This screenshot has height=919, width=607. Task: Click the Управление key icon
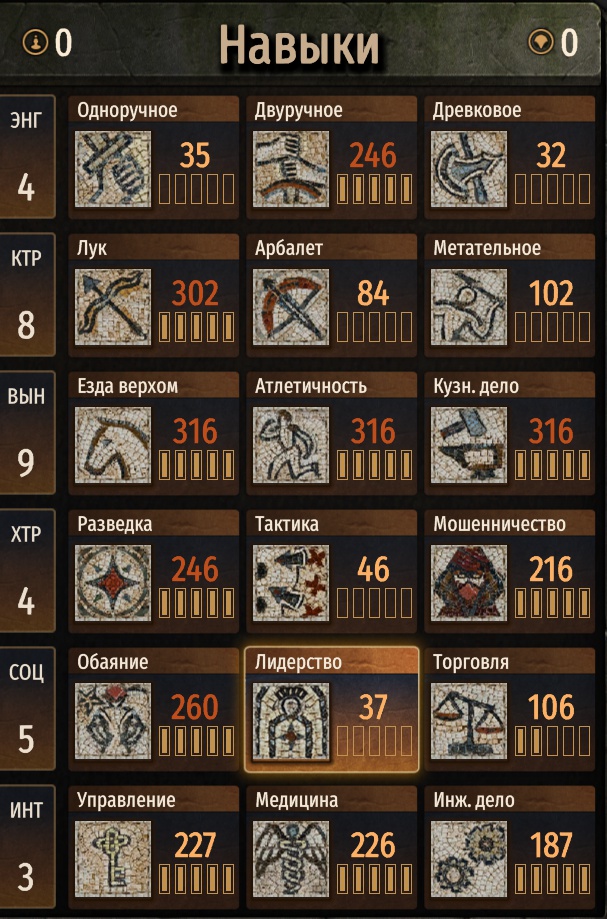pyautogui.click(x=112, y=859)
